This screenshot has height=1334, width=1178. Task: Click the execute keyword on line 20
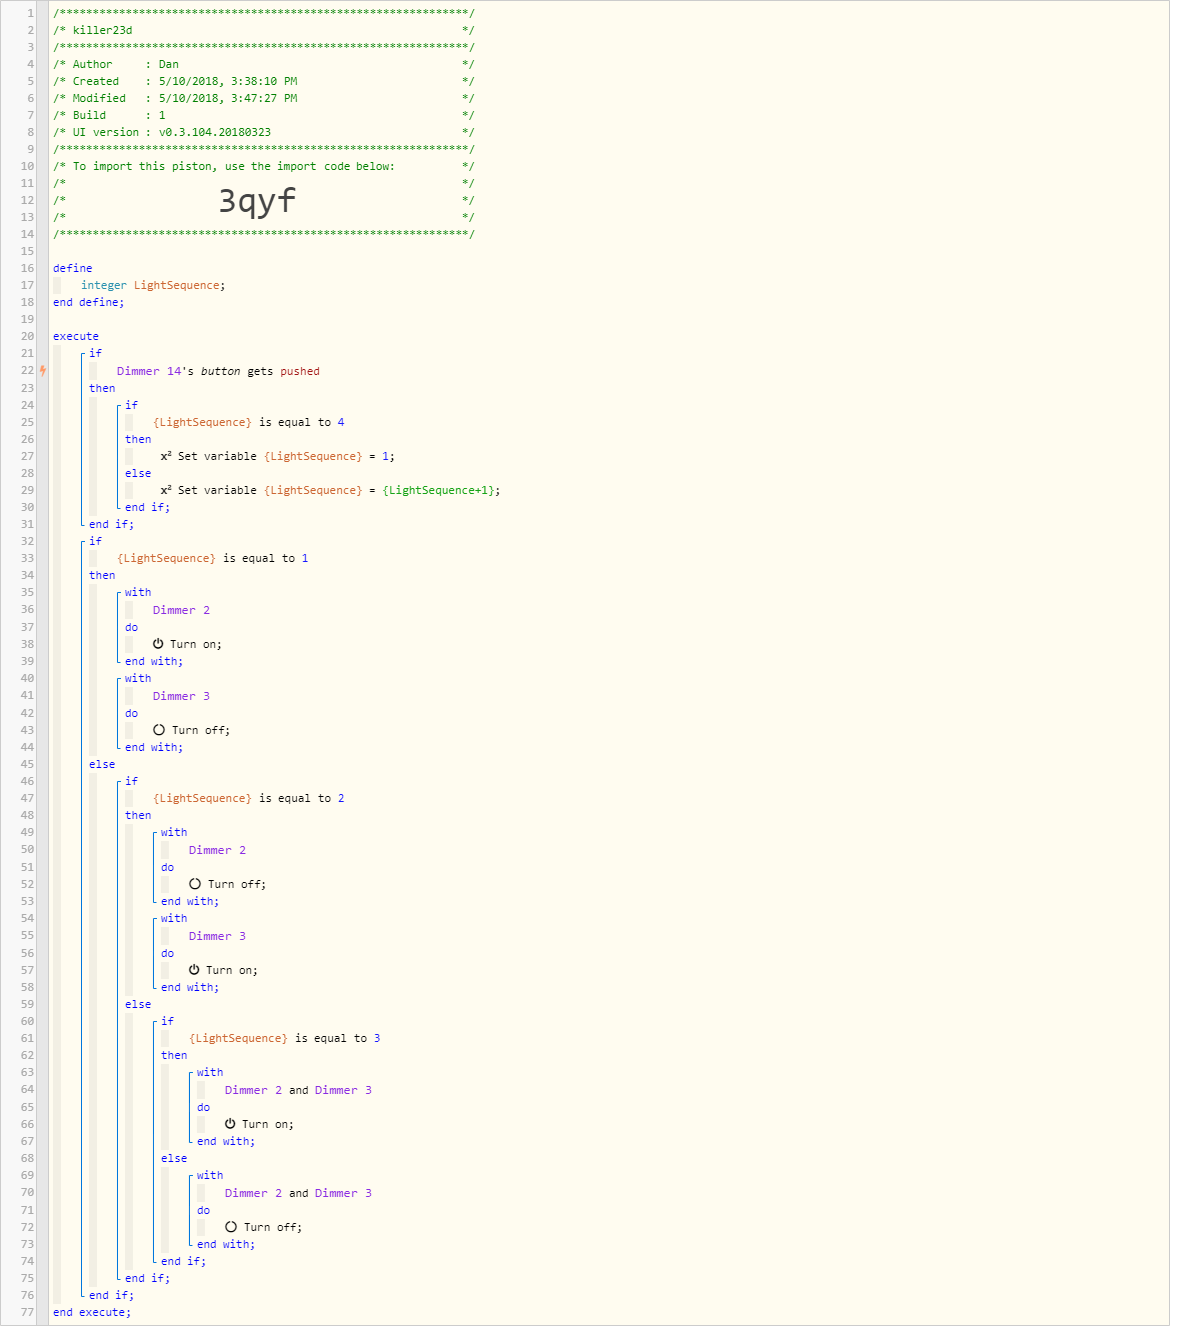click(76, 336)
